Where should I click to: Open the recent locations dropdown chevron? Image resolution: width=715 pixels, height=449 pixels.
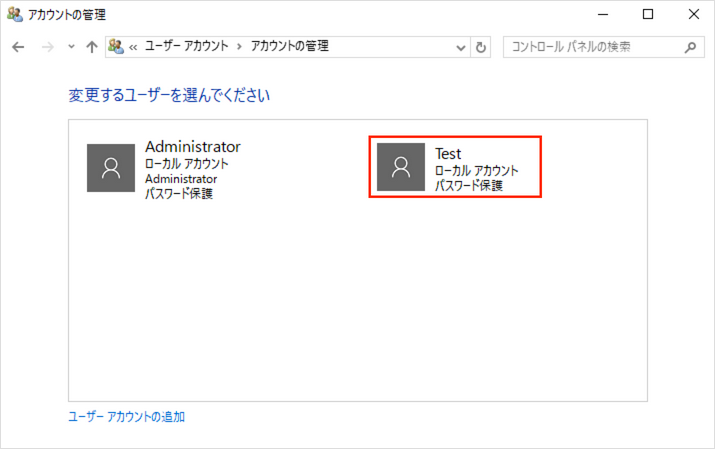(x=70, y=47)
